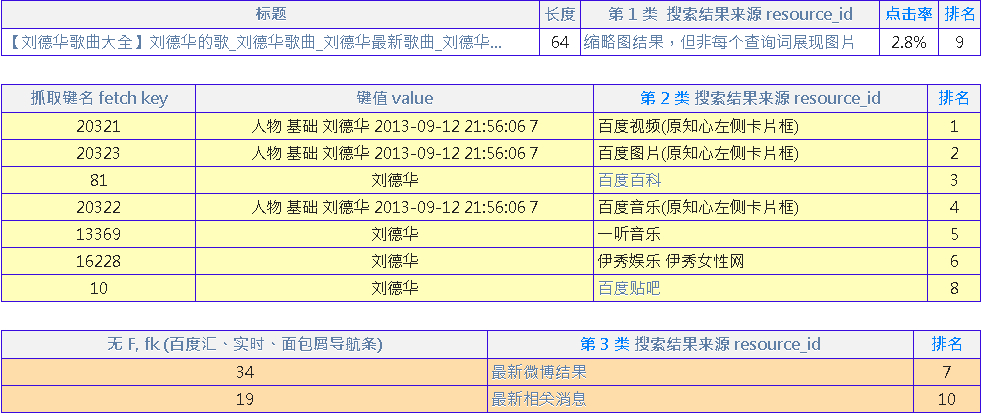Click the 刘德华 value in row 13369

pyautogui.click(x=395, y=234)
